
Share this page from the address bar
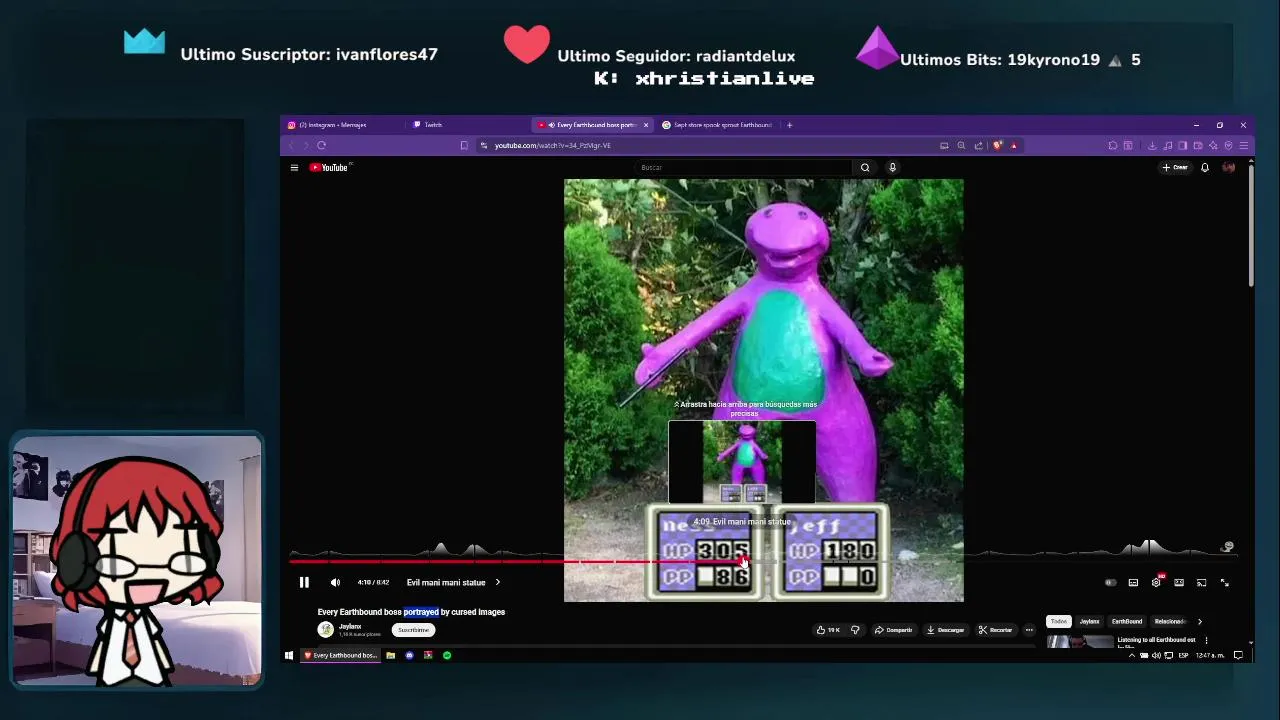[x=978, y=145]
